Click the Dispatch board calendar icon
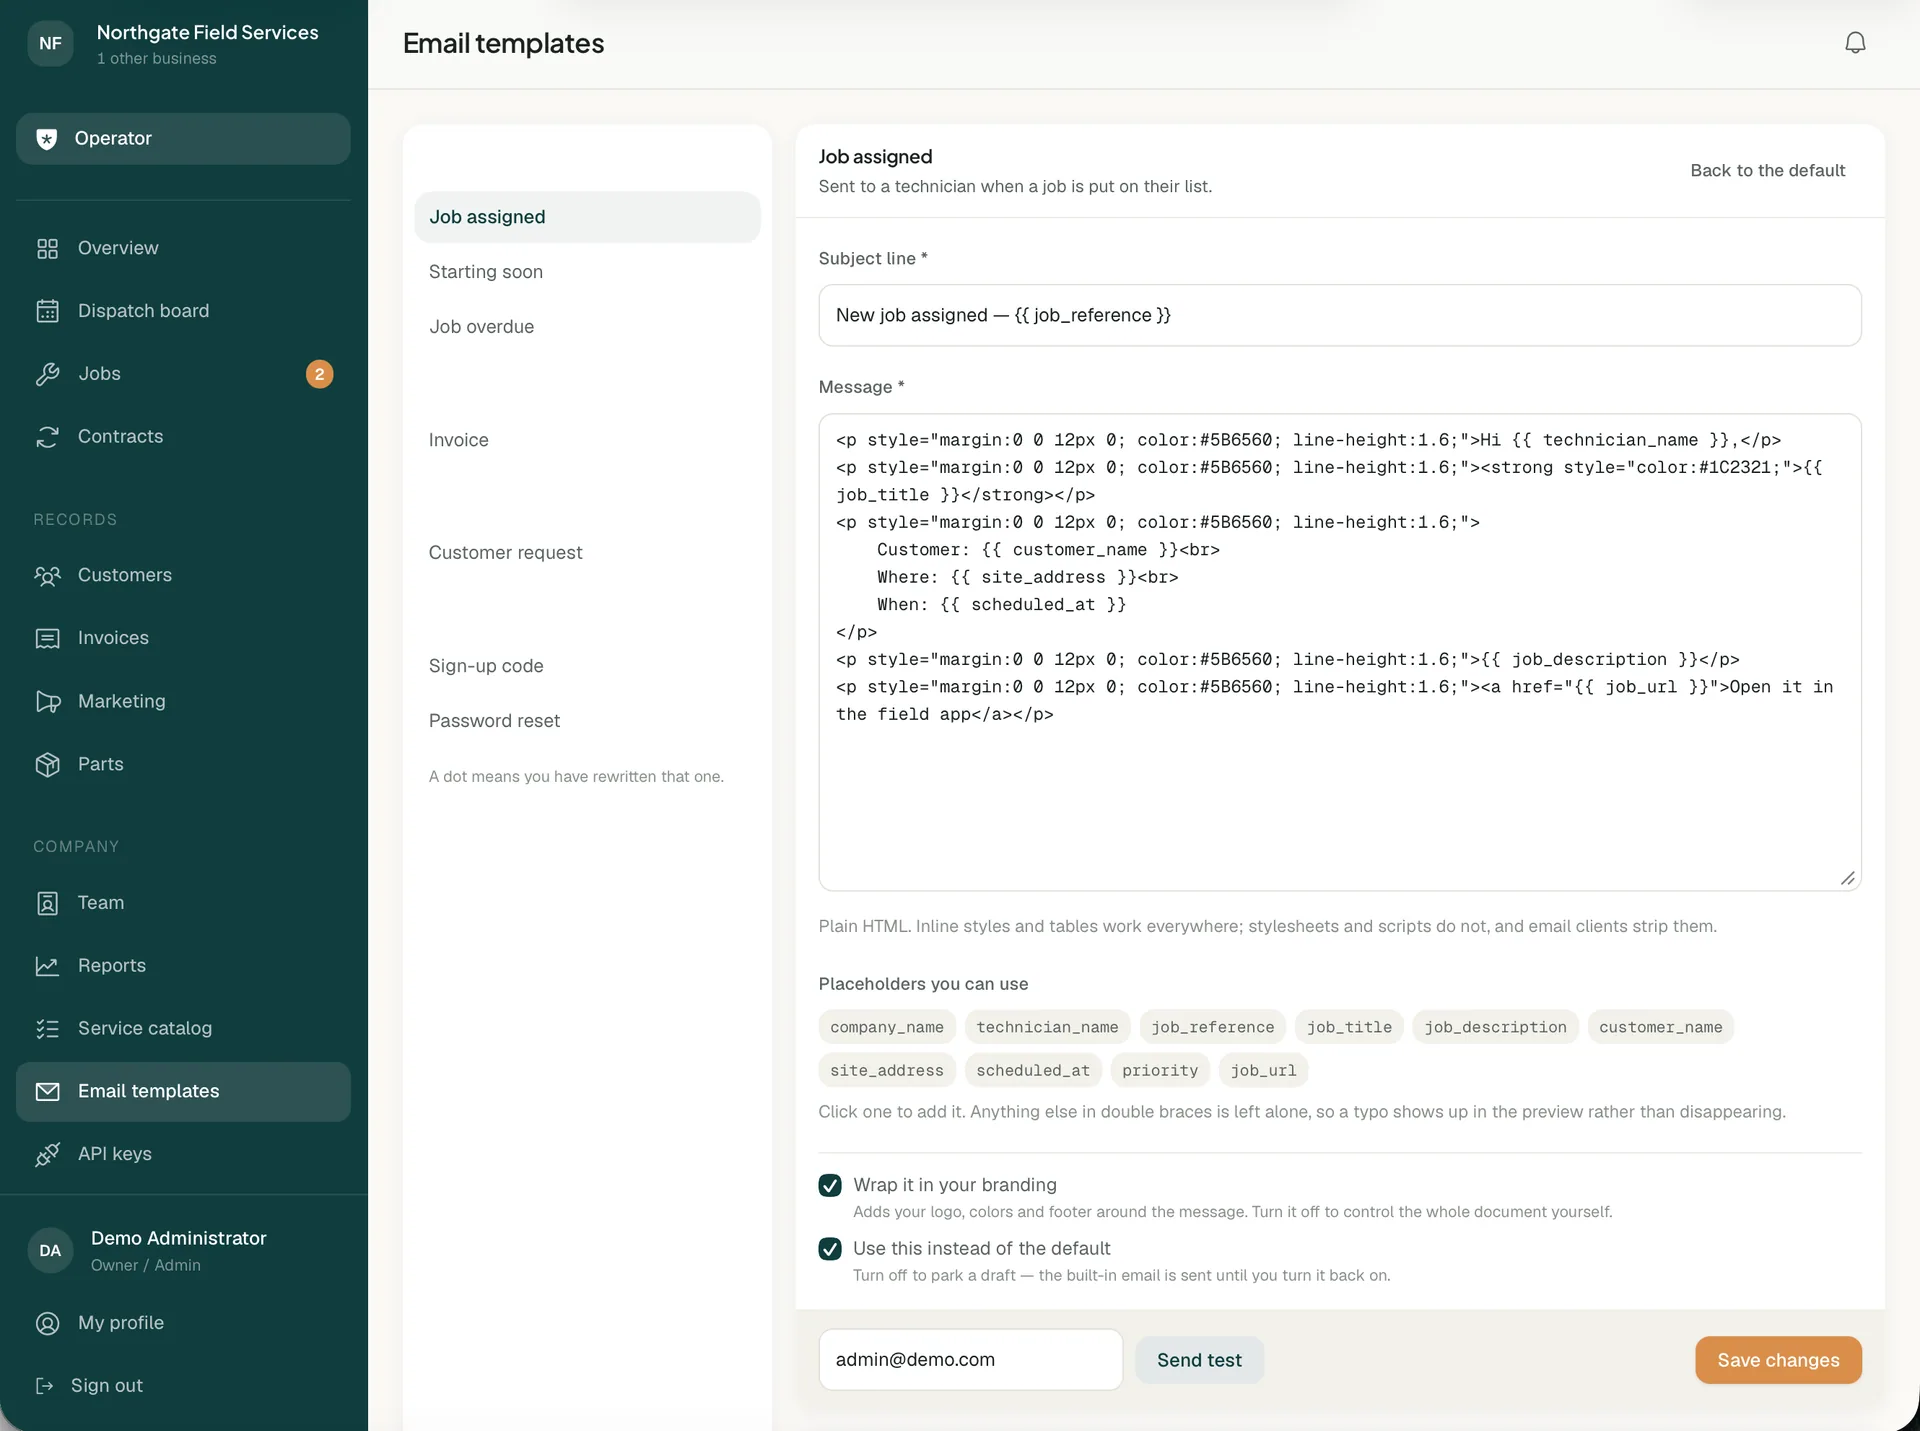Screen dimensions: 1920x1431 [x=47, y=311]
